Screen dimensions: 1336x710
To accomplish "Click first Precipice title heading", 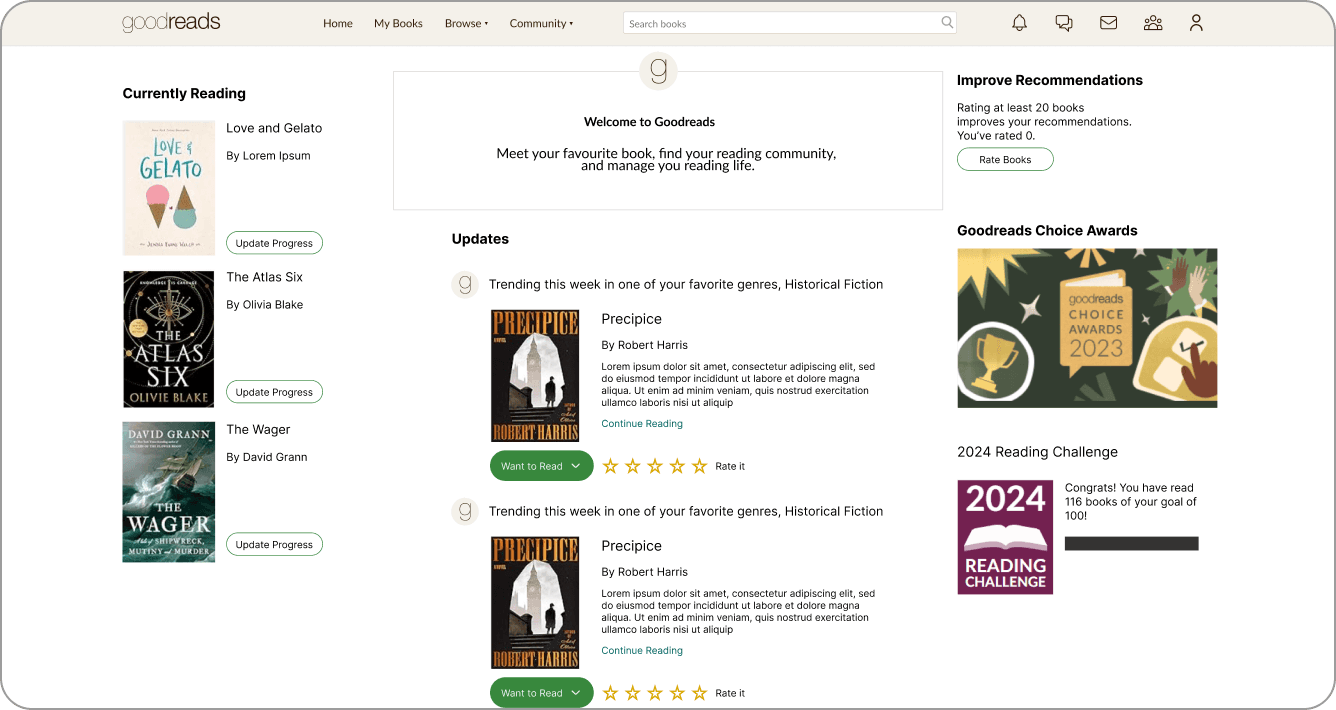I will click(631, 319).
